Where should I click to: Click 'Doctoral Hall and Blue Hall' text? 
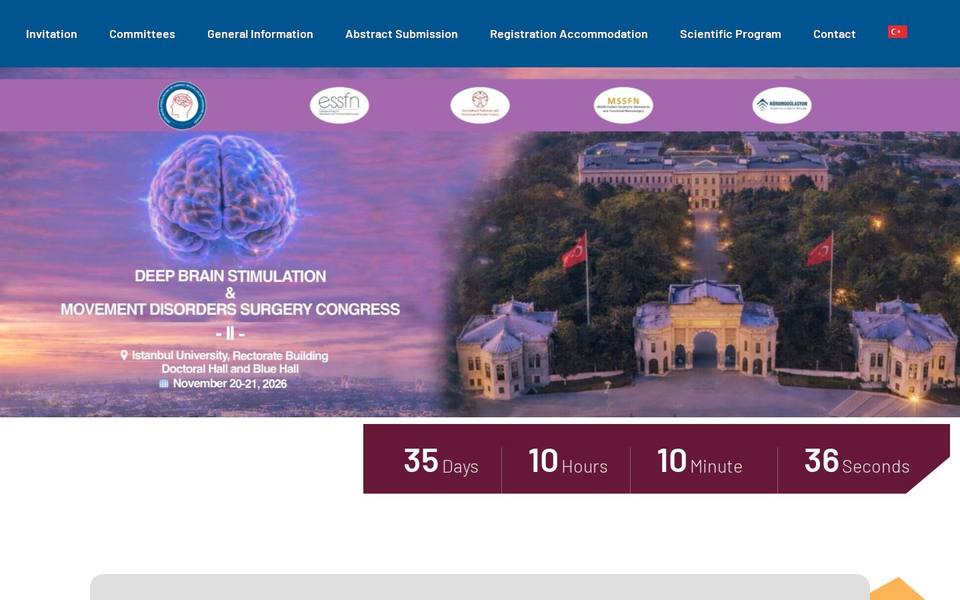(230, 369)
